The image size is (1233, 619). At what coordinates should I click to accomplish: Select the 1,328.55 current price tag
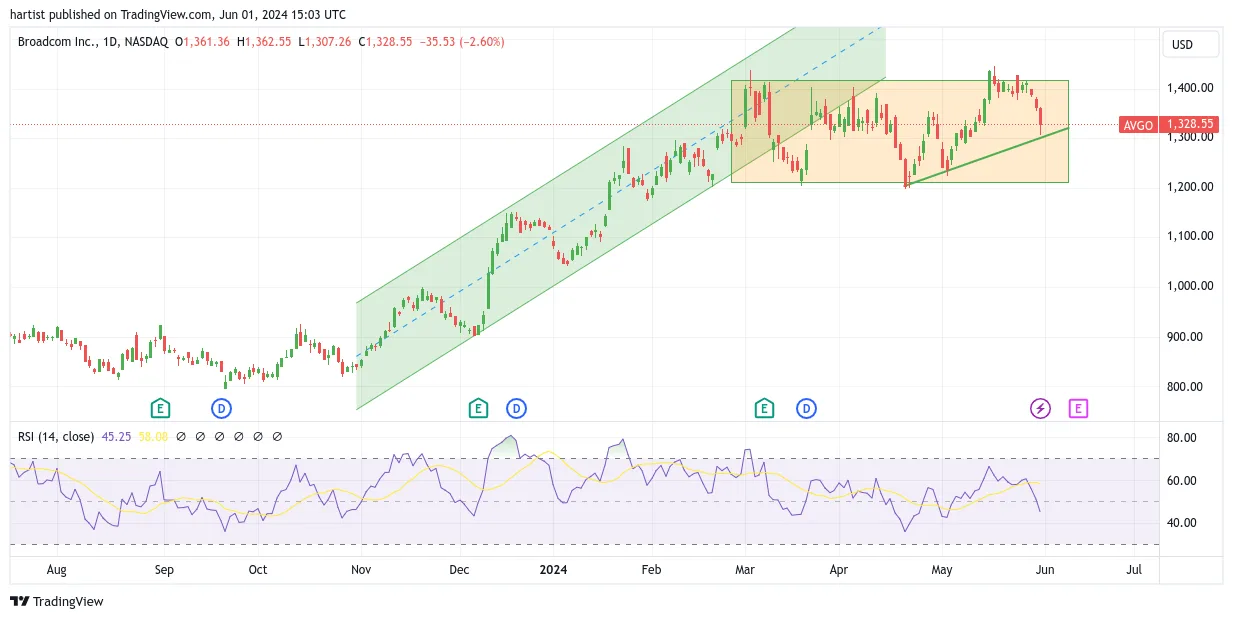pos(1190,125)
